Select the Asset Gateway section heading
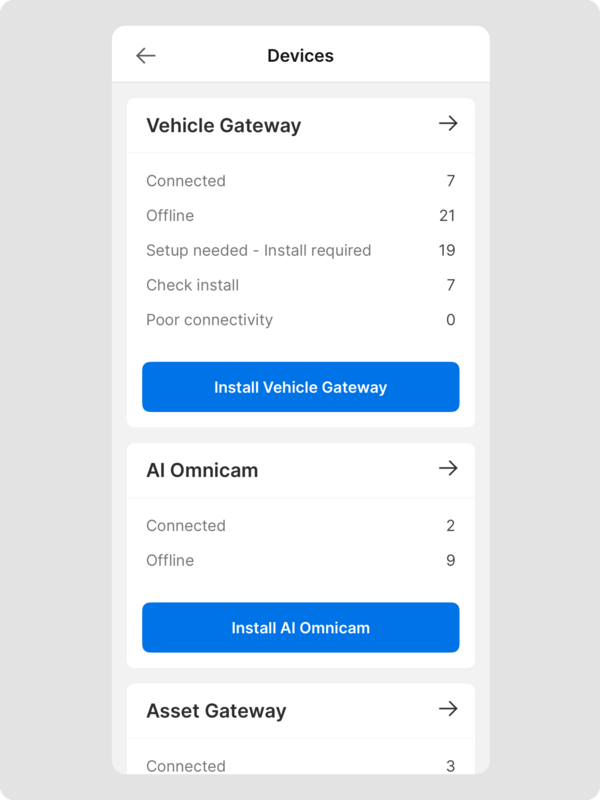 click(x=216, y=711)
